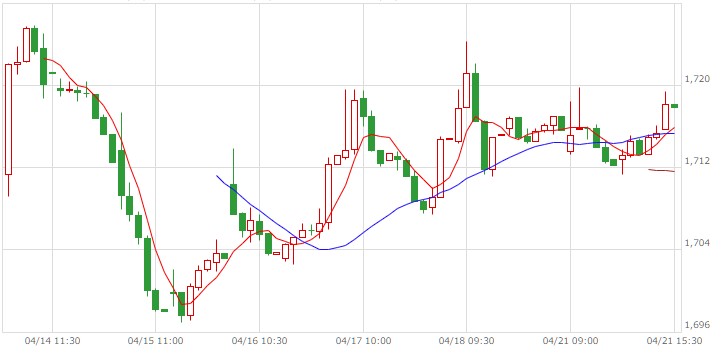Select the highest-wick hollow candle near 04/18 09:30

pyautogui.click(x=467, y=90)
